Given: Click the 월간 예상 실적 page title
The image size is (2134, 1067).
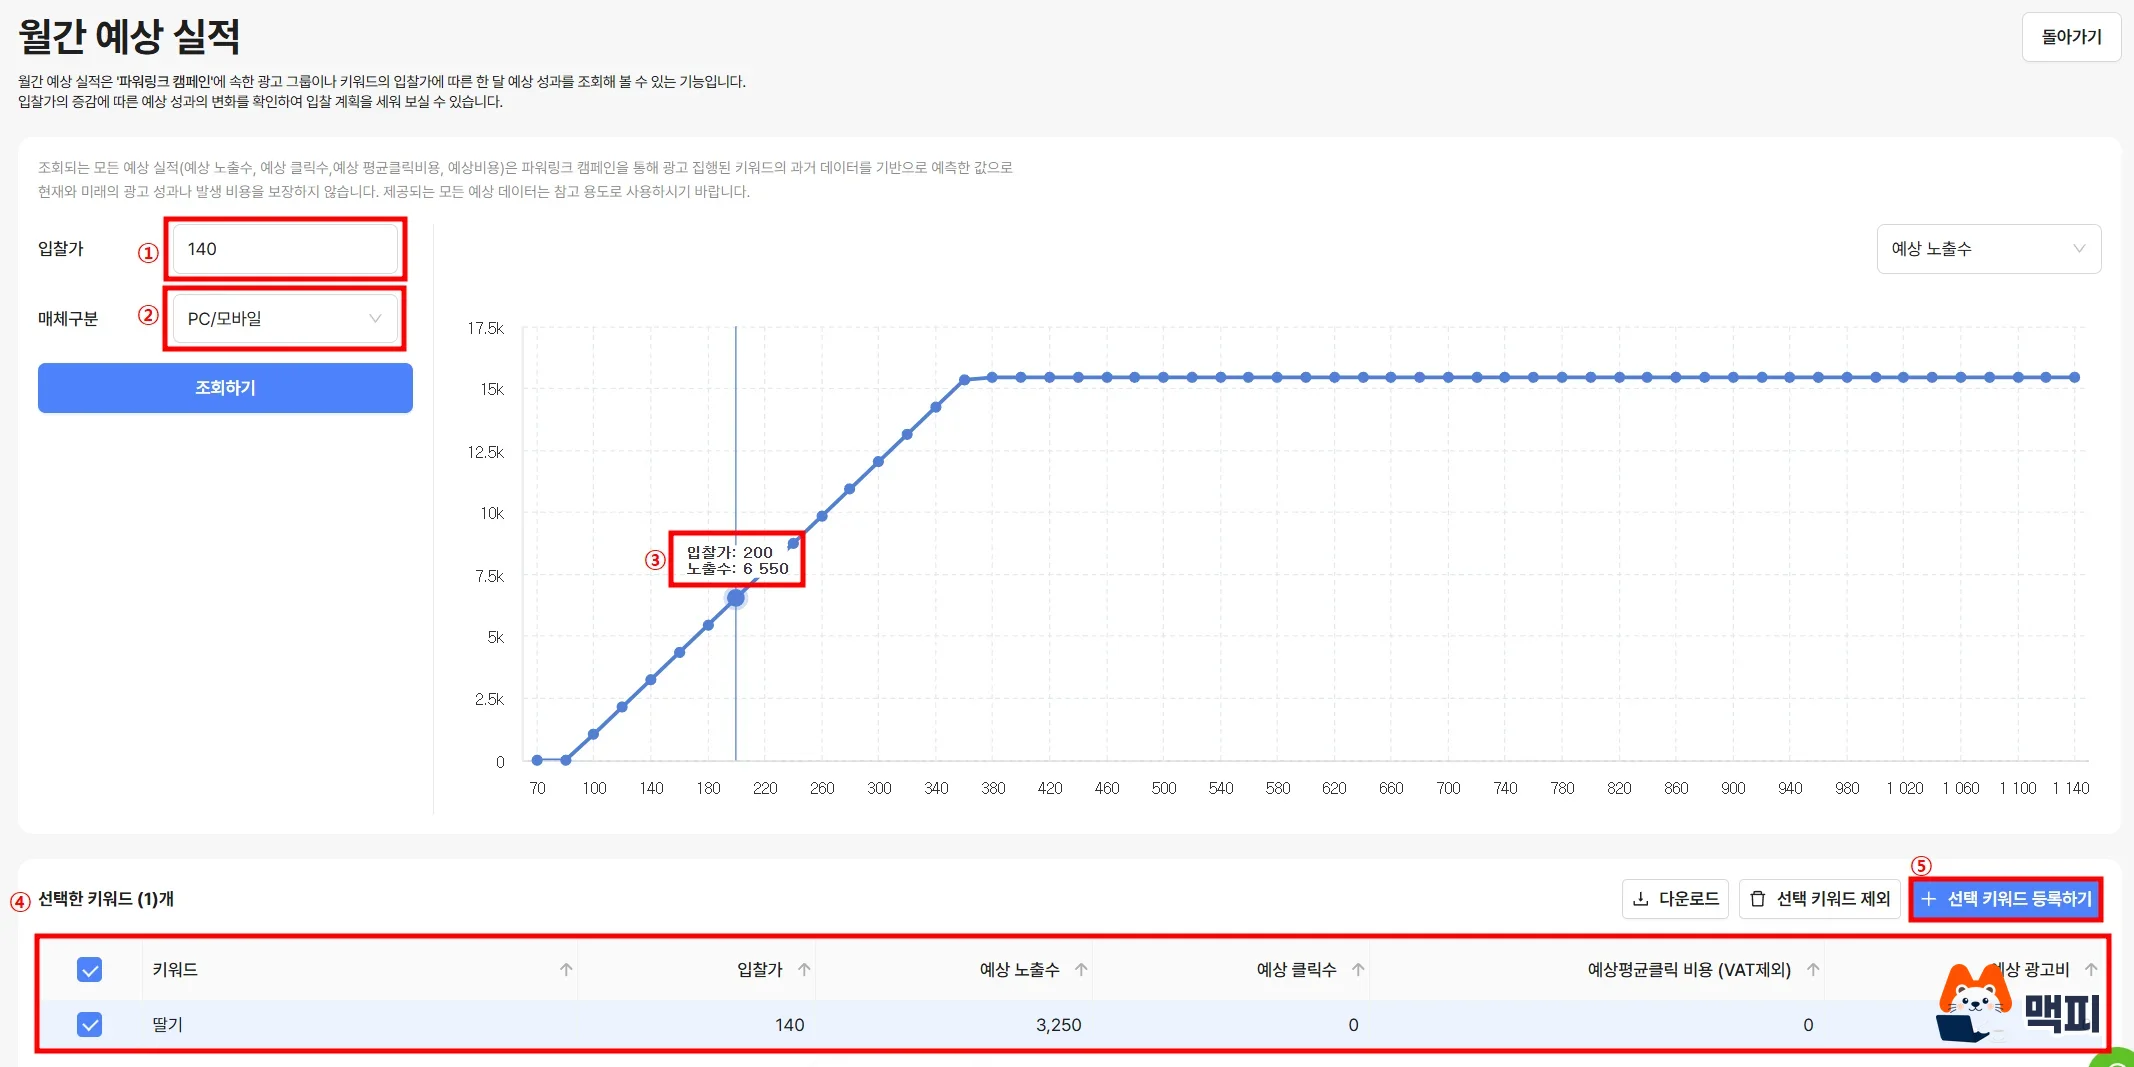Looking at the screenshot, I should [129, 37].
